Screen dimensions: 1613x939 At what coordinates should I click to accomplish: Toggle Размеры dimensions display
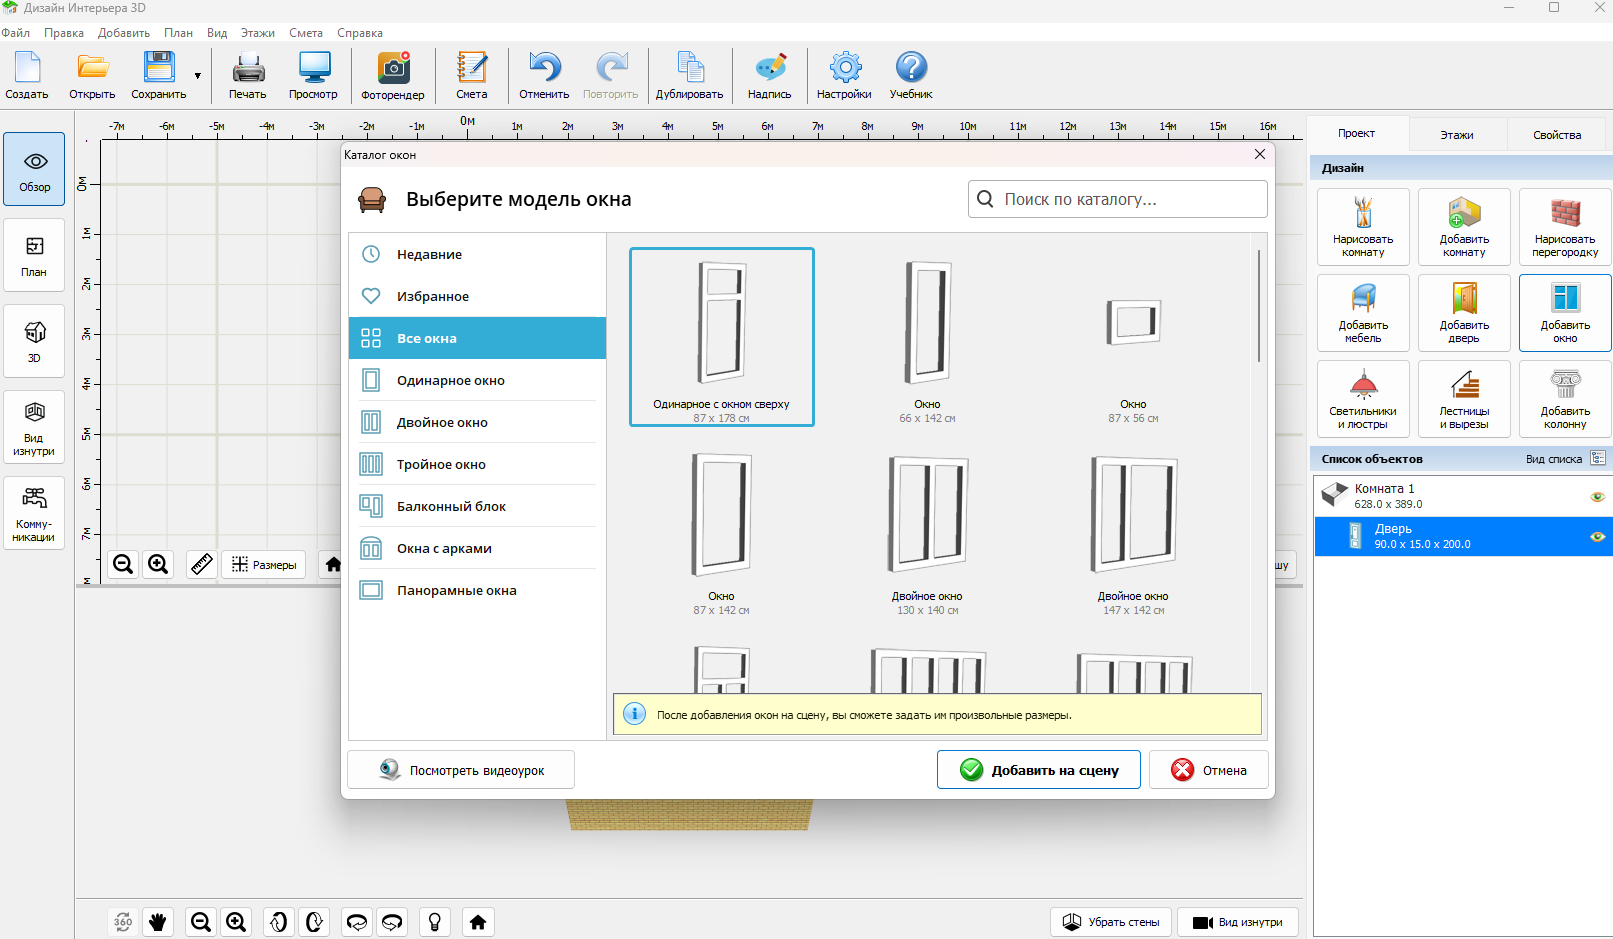click(x=265, y=564)
